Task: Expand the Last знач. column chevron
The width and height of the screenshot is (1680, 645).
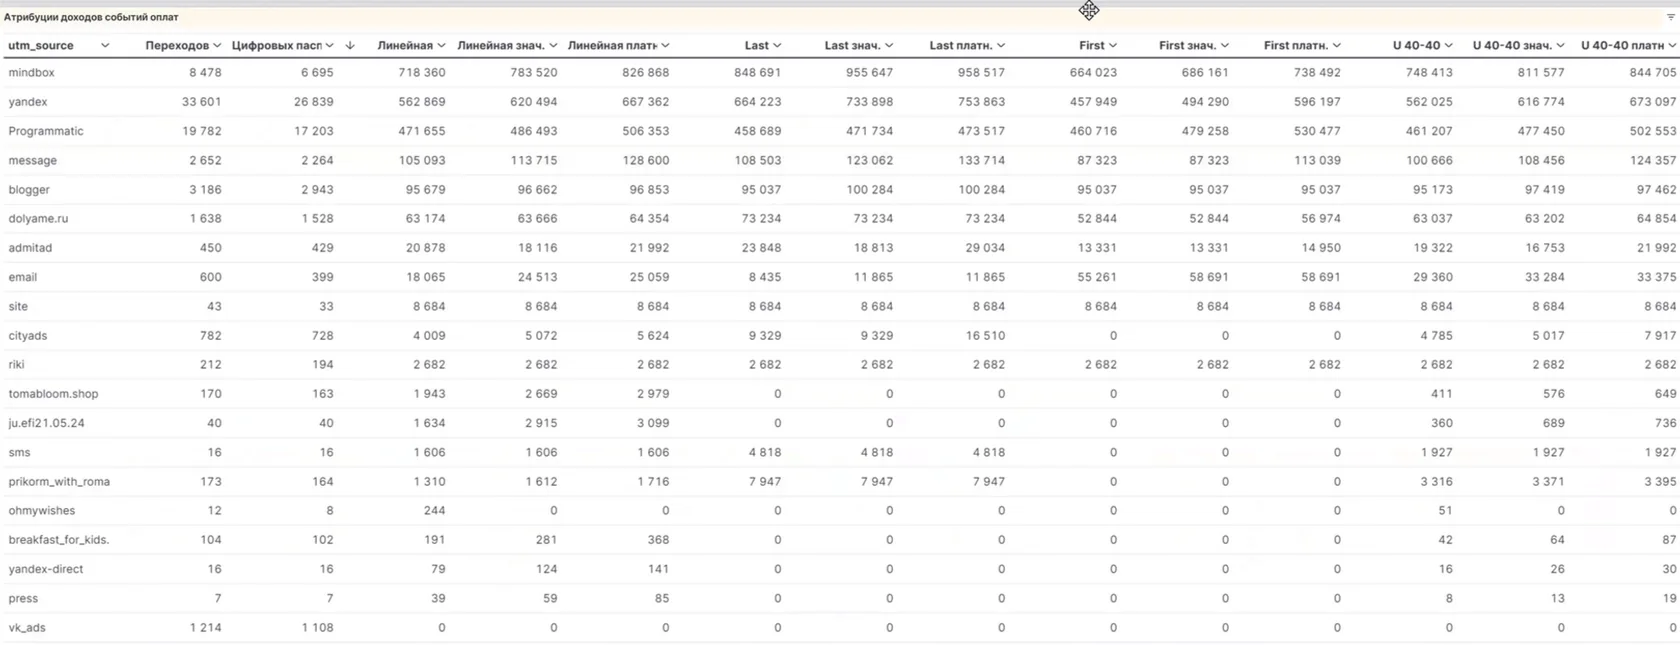Action: tap(889, 45)
